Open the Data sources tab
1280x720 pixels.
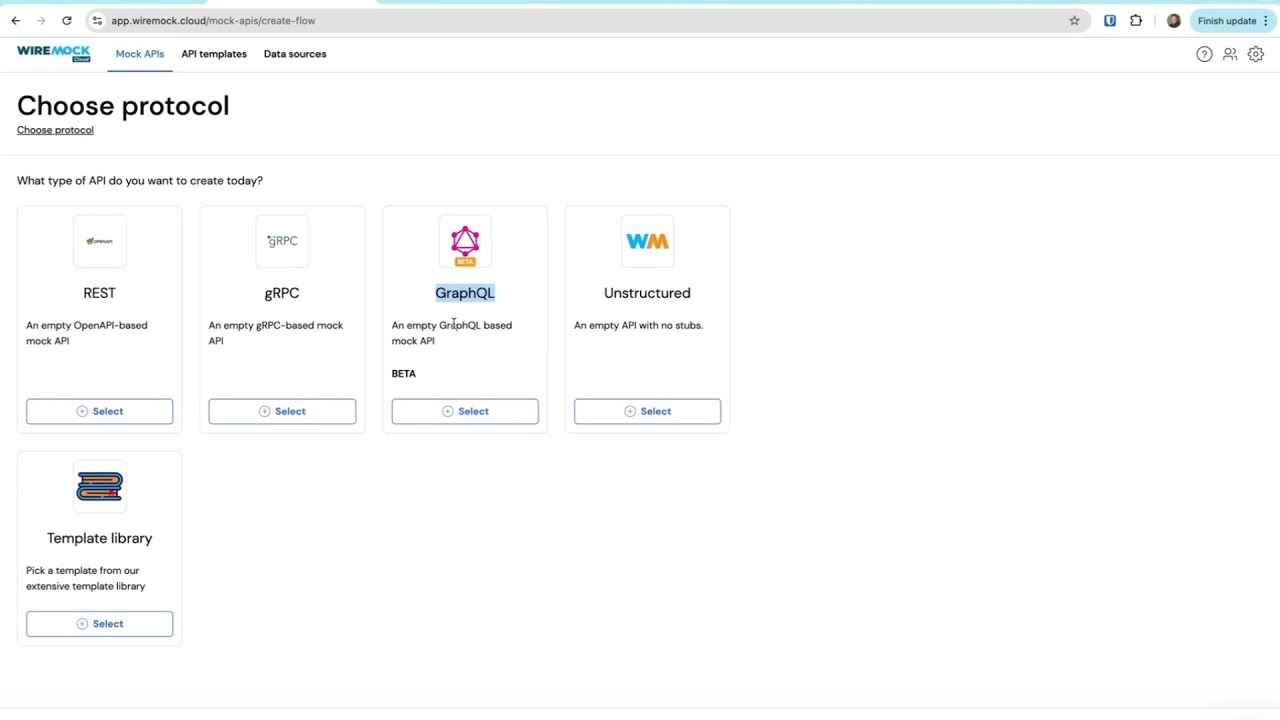point(295,54)
